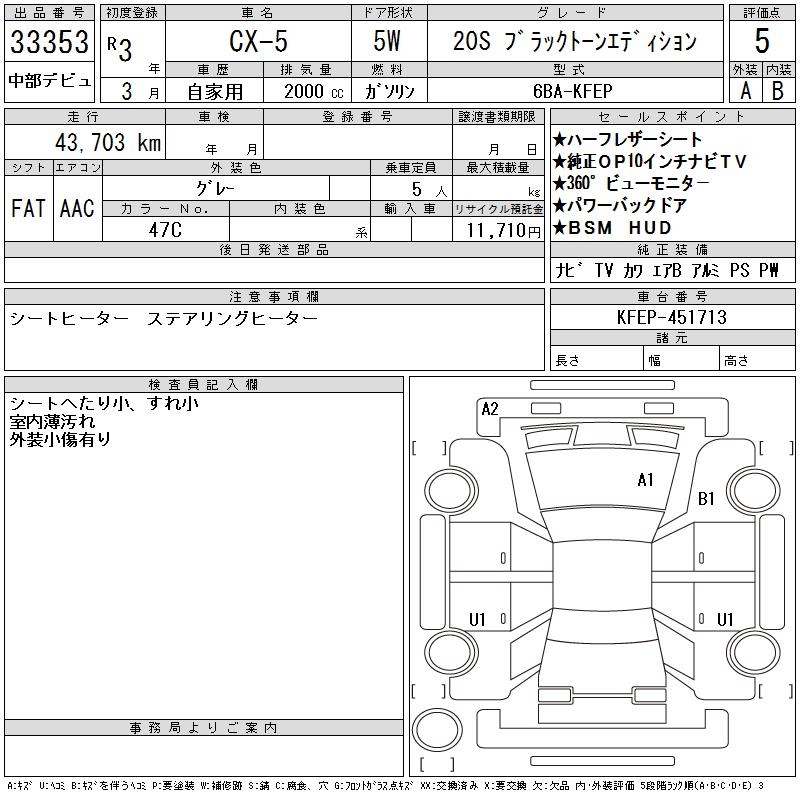Screen dimensions: 800x800
Task: Click the exterior color グレー
Action: pos(215,189)
